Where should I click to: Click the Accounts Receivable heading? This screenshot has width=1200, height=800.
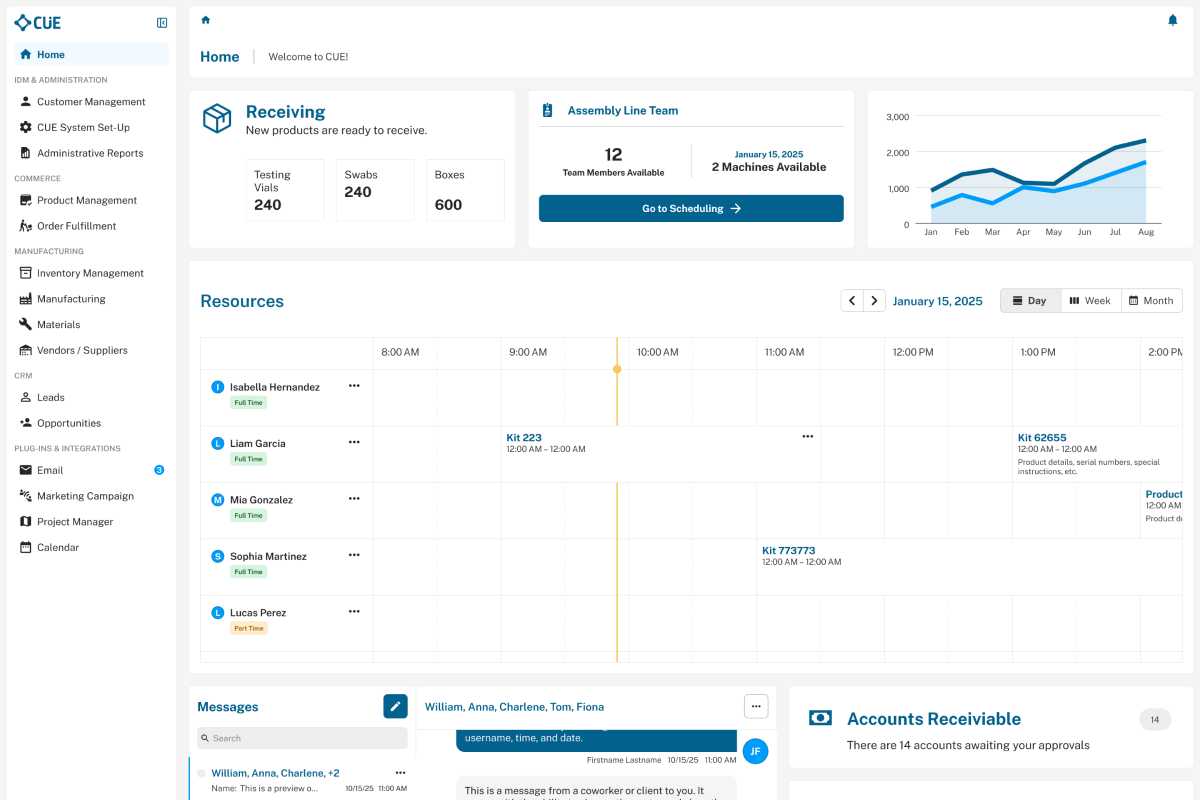tap(934, 719)
